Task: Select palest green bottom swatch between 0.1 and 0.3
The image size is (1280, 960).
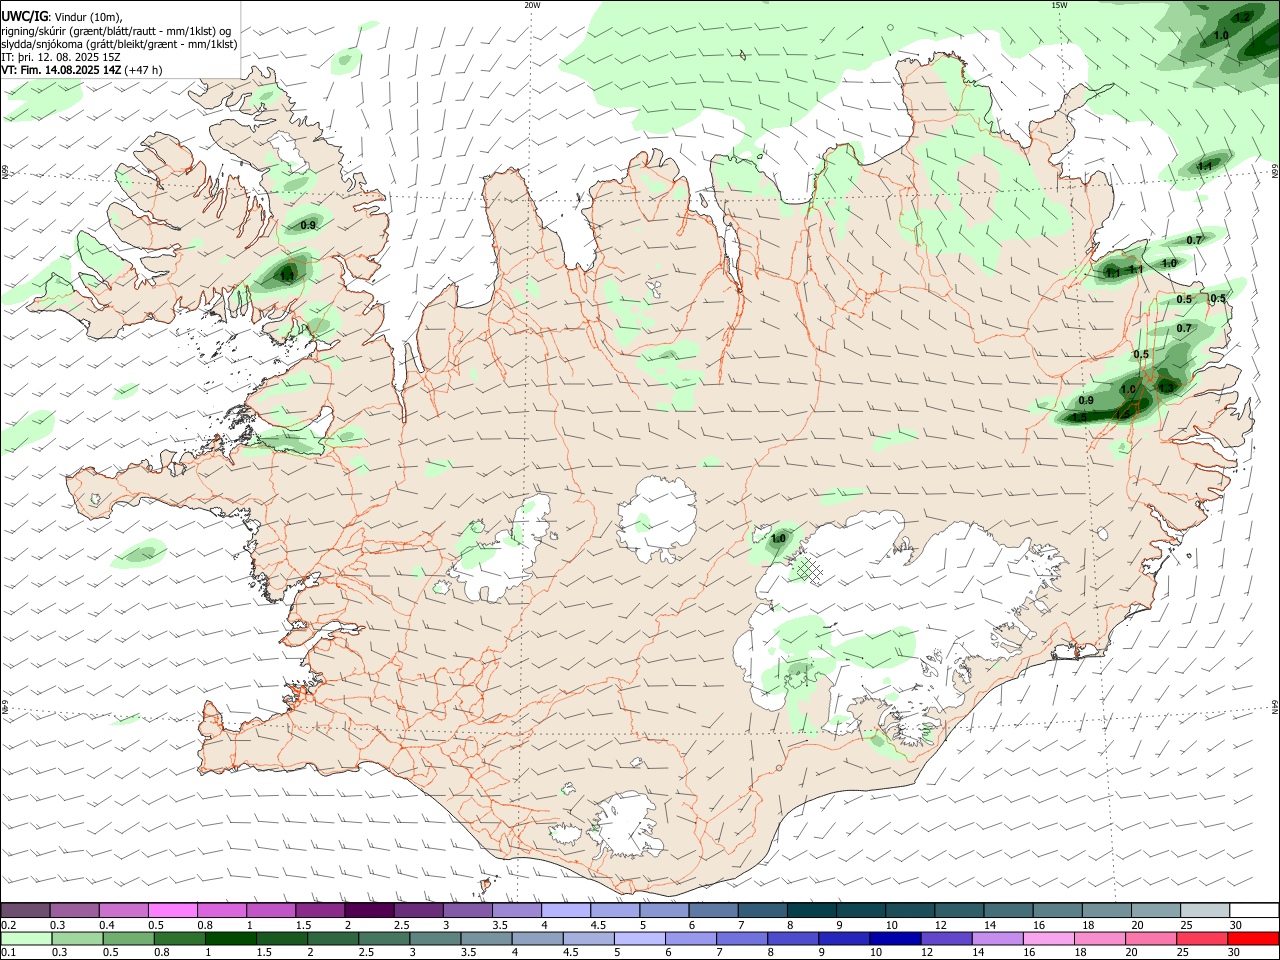Action: tap(26, 938)
